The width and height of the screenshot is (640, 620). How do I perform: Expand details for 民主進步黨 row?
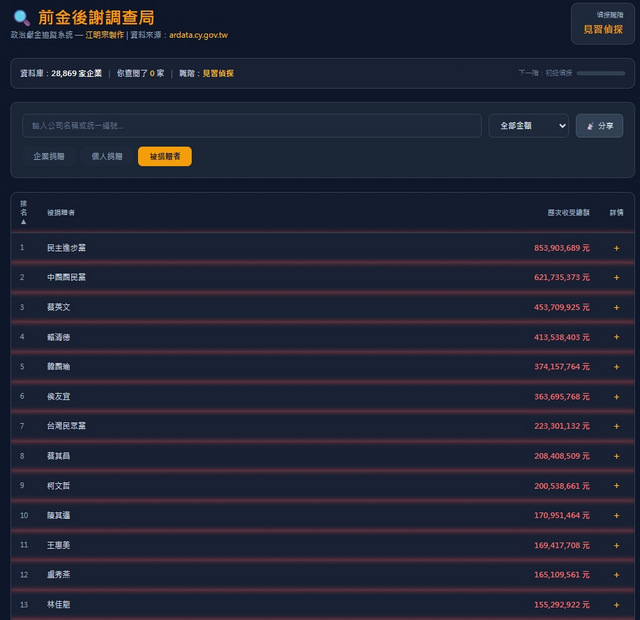616,247
